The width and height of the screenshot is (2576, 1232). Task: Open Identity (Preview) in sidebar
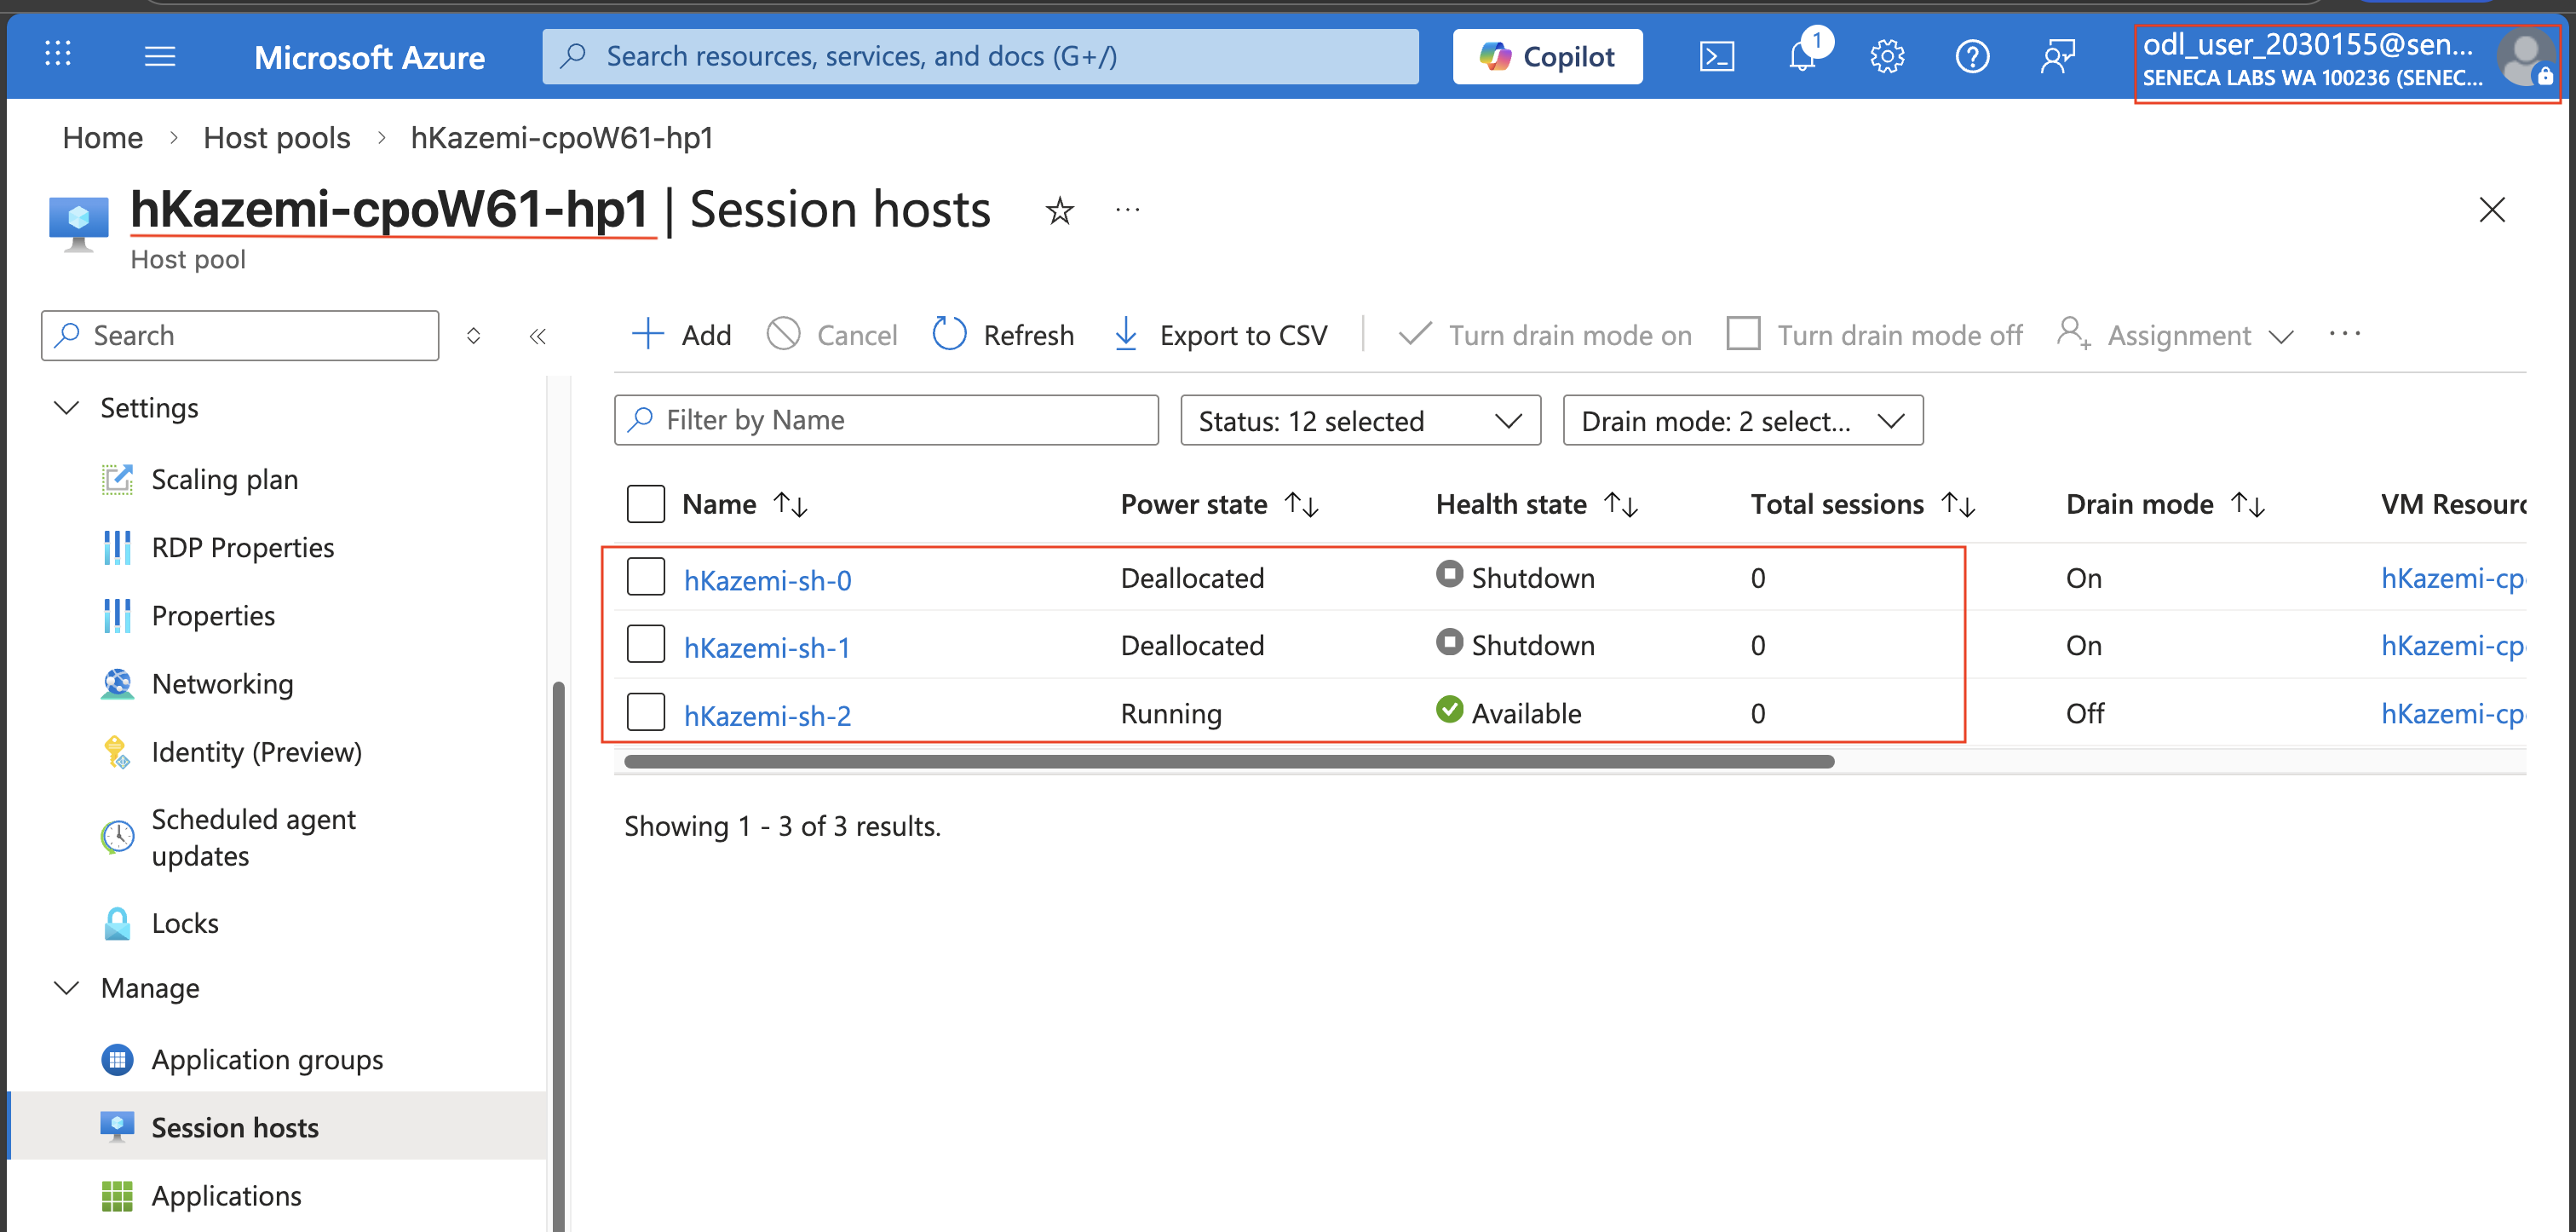coord(256,752)
